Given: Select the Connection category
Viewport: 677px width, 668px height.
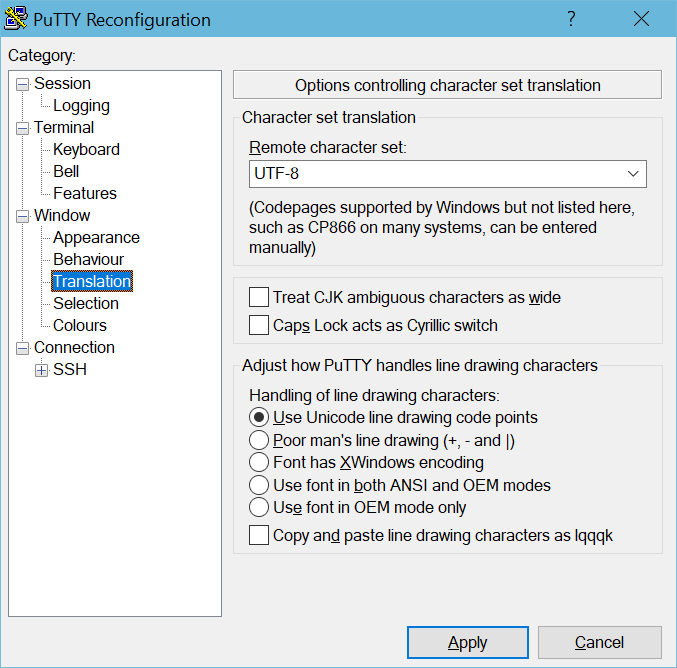Looking at the screenshot, I should (x=74, y=347).
